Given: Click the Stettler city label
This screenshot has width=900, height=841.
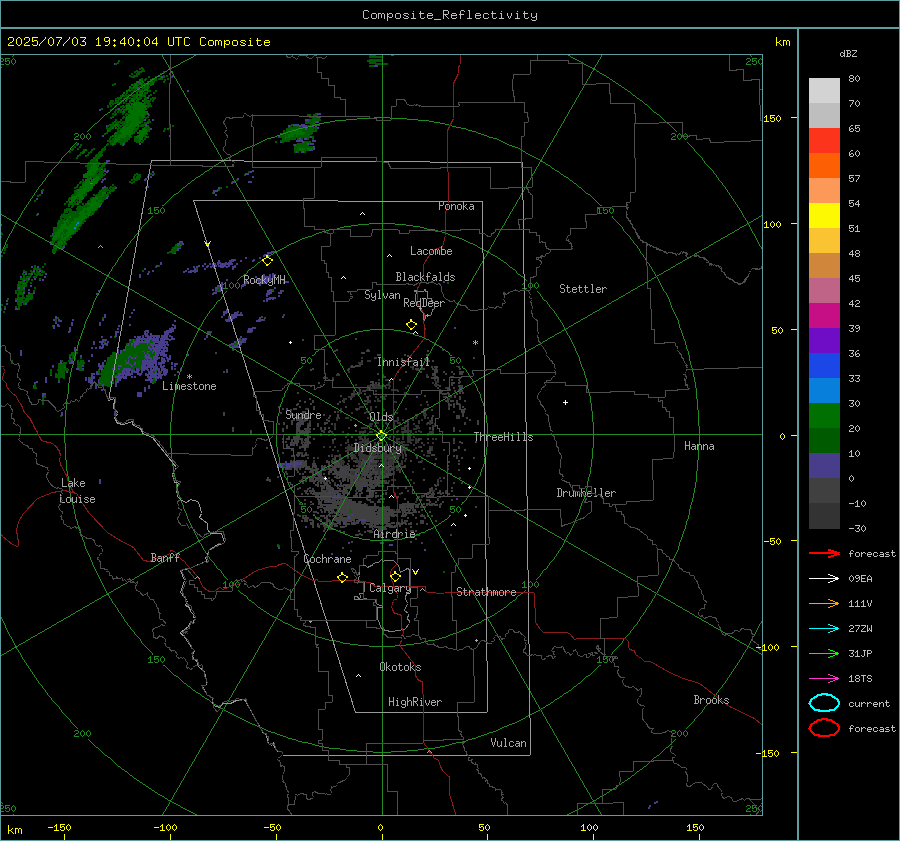Looking at the screenshot, I should pos(583,289).
